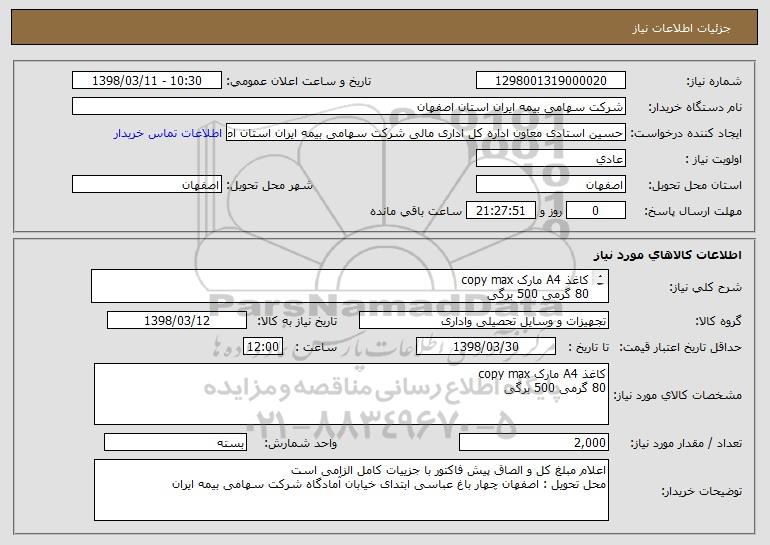770x545 pixels.
Task: Click the scroll arrows of شرح کلی نیاز box
Action: coord(600,280)
